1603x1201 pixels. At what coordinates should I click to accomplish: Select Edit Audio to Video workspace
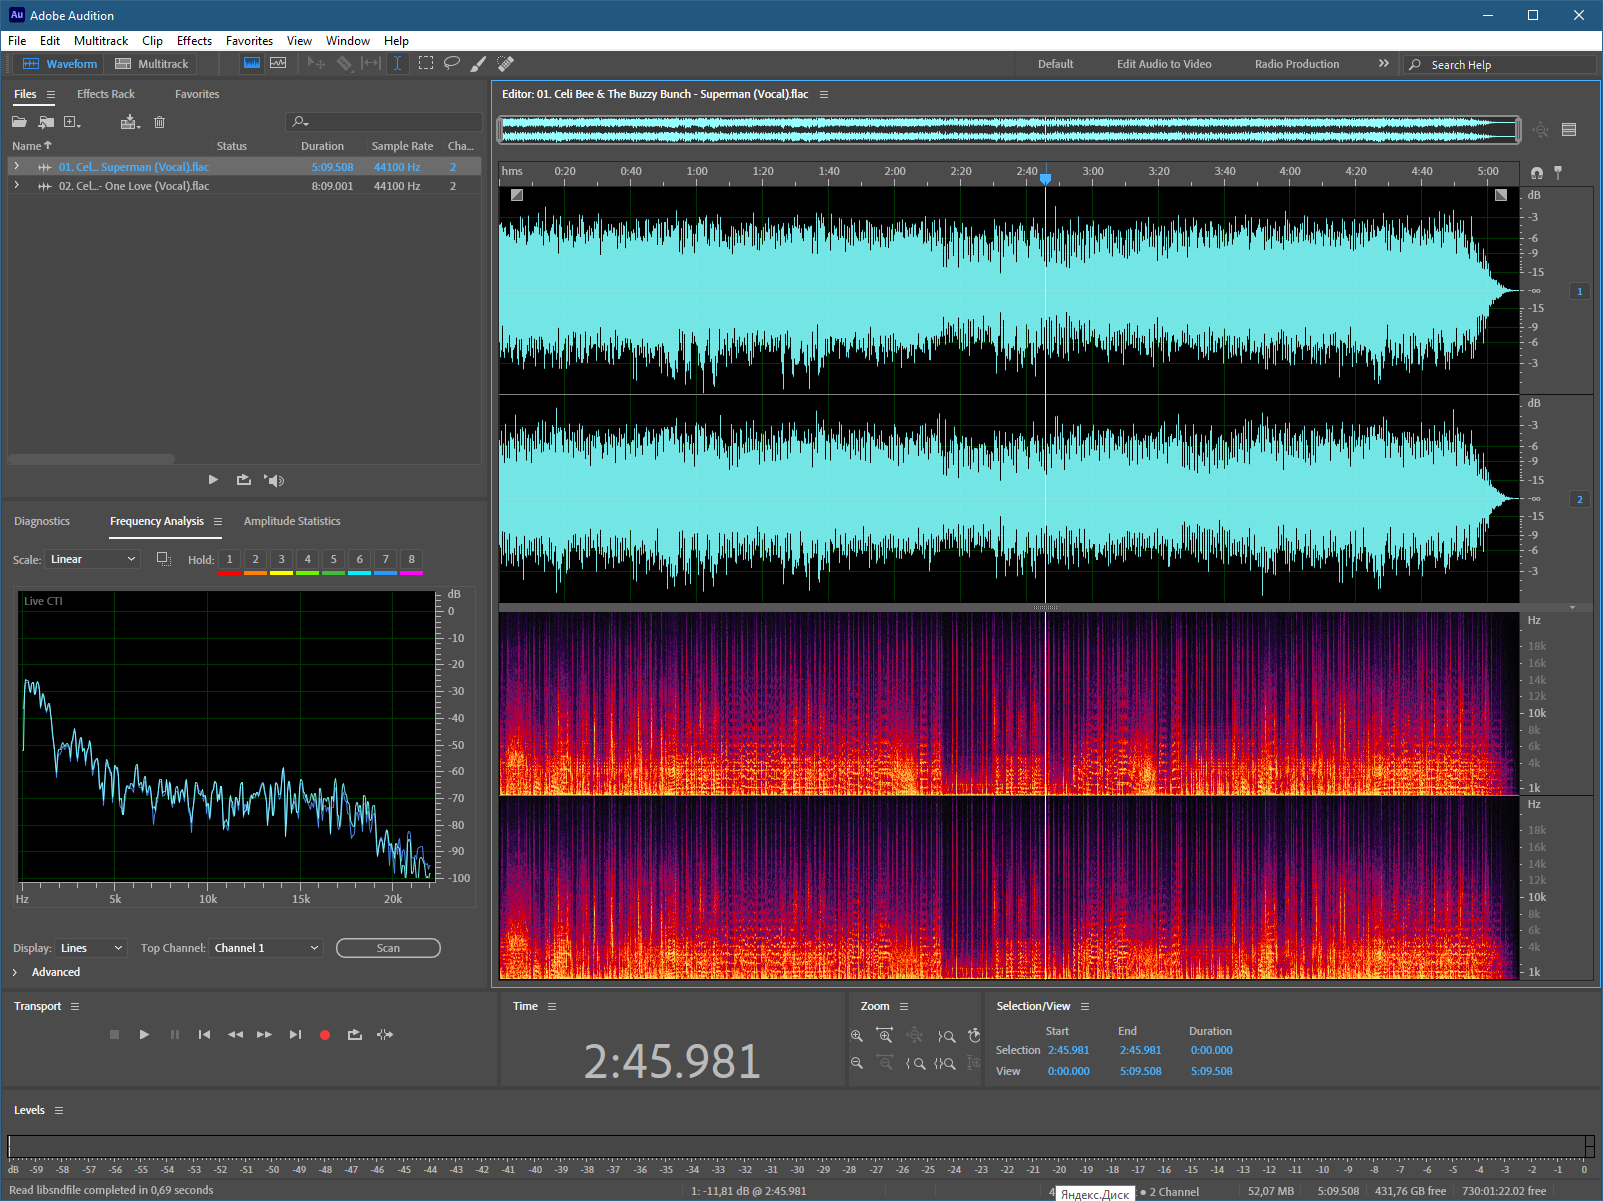click(x=1164, y=64)
